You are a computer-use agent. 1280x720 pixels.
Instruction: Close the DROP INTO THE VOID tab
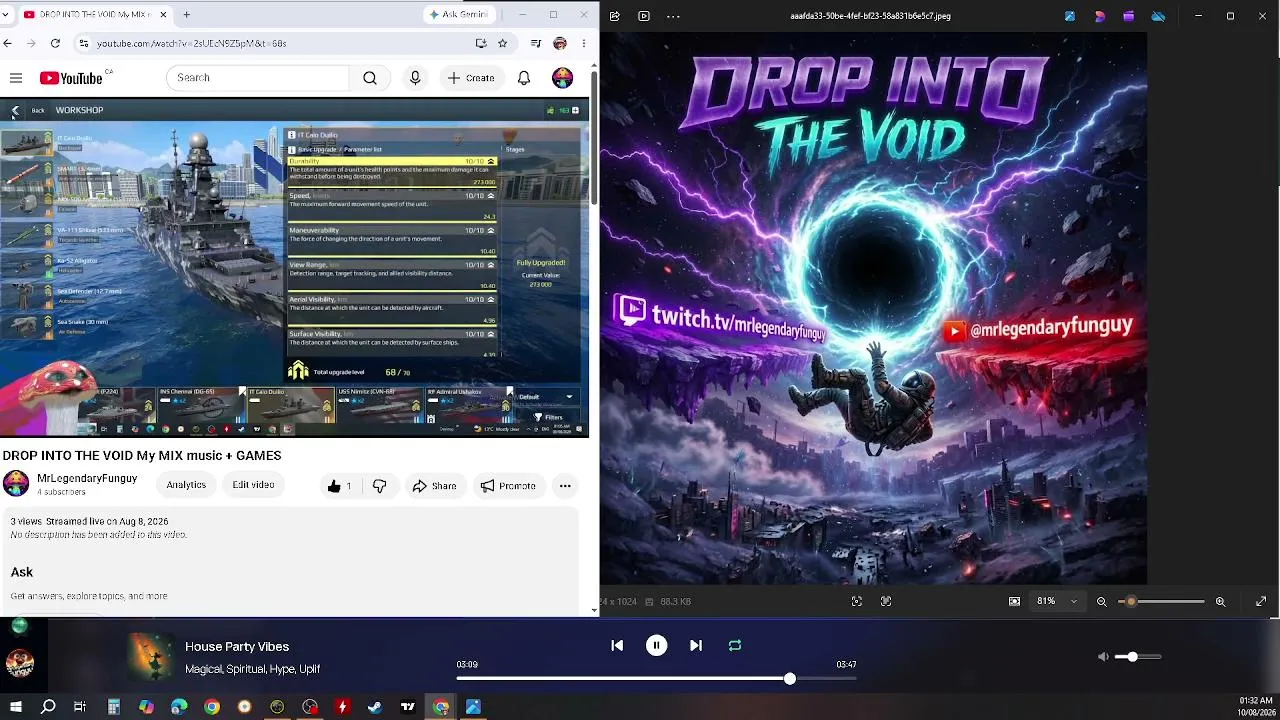tap(163, 15)
